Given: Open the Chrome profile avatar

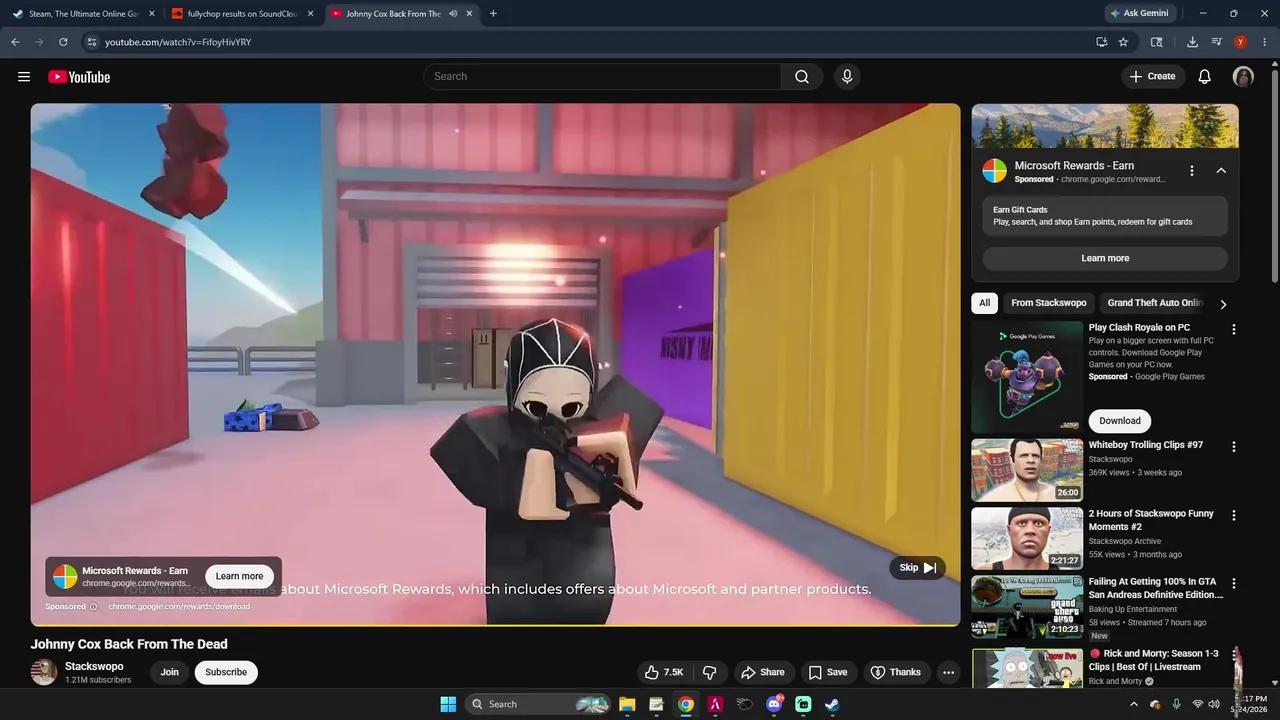Looking at the screenshot, I should point(1240,42).
